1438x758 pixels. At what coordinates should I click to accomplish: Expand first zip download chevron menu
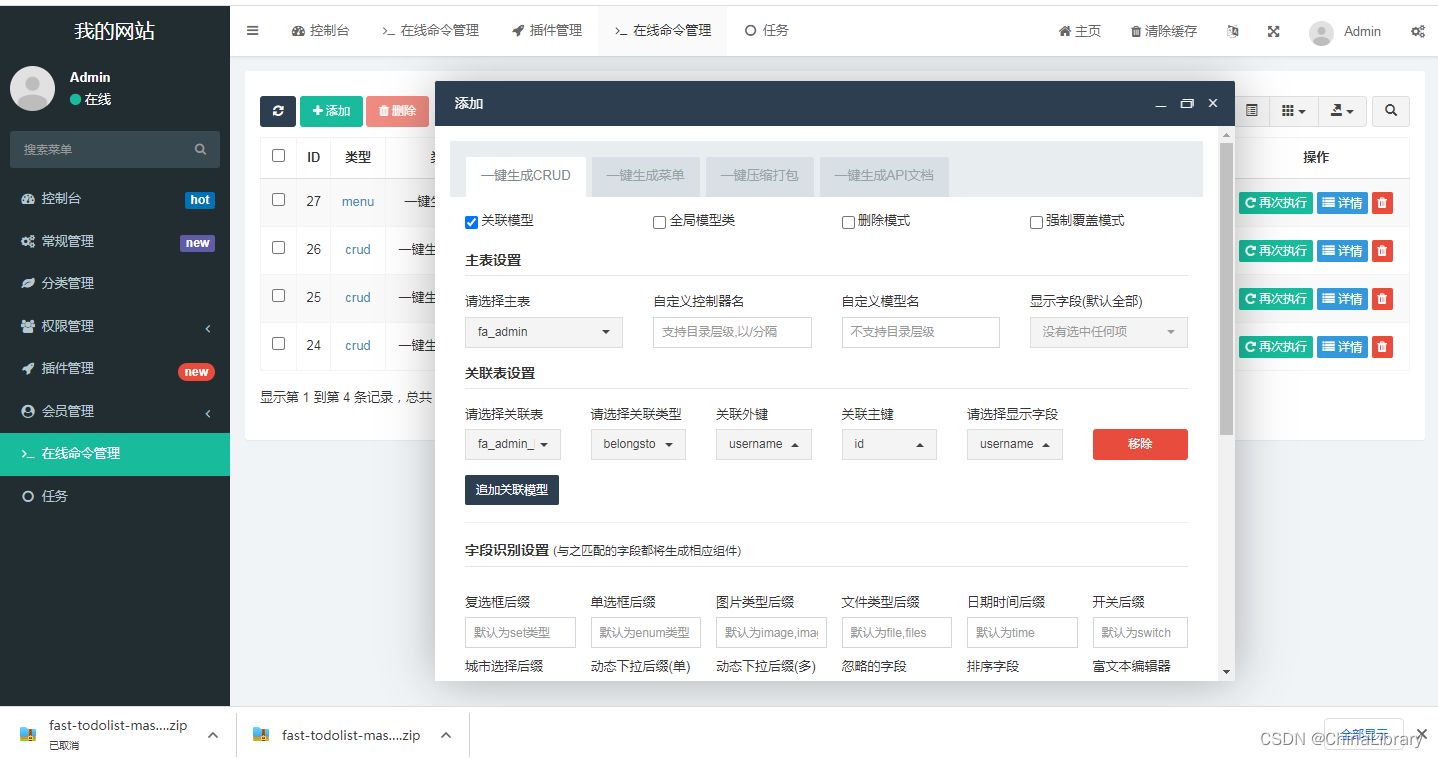click(213, 735)
